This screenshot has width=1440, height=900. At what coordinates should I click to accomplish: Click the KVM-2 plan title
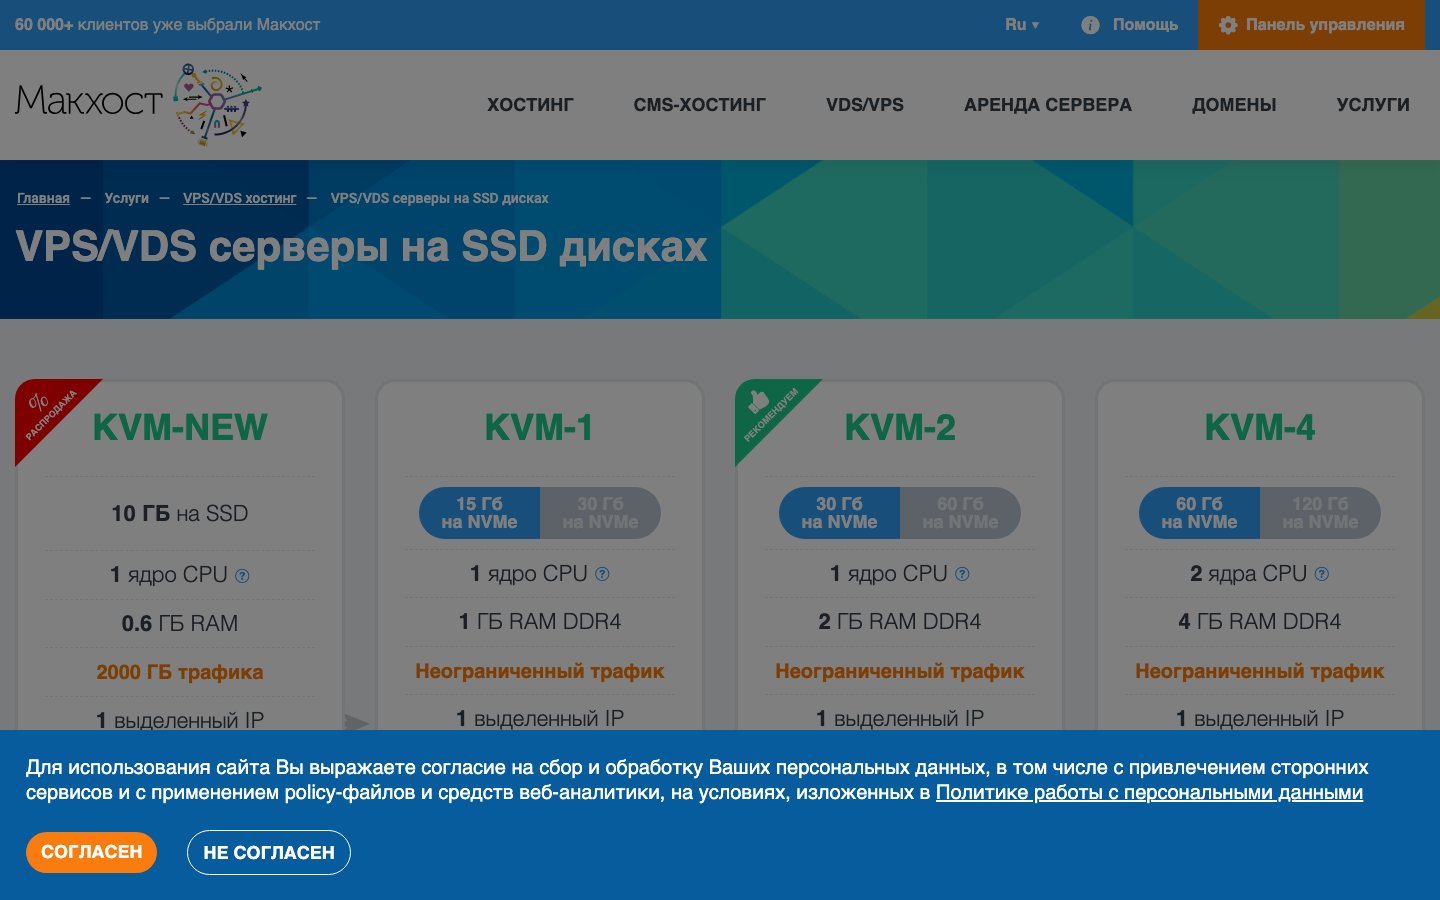[900, 428]
